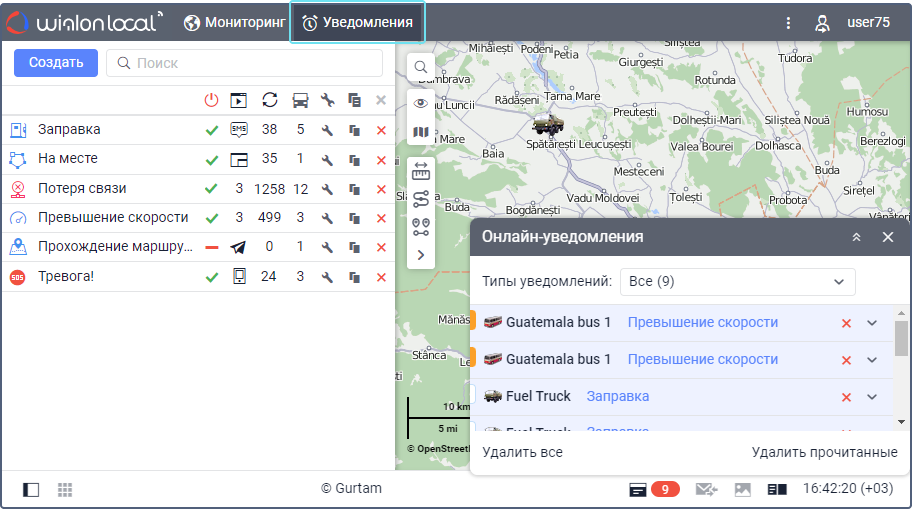
Task: Expand first Guatemala bus 1 notification
Action: coord(872,323)
